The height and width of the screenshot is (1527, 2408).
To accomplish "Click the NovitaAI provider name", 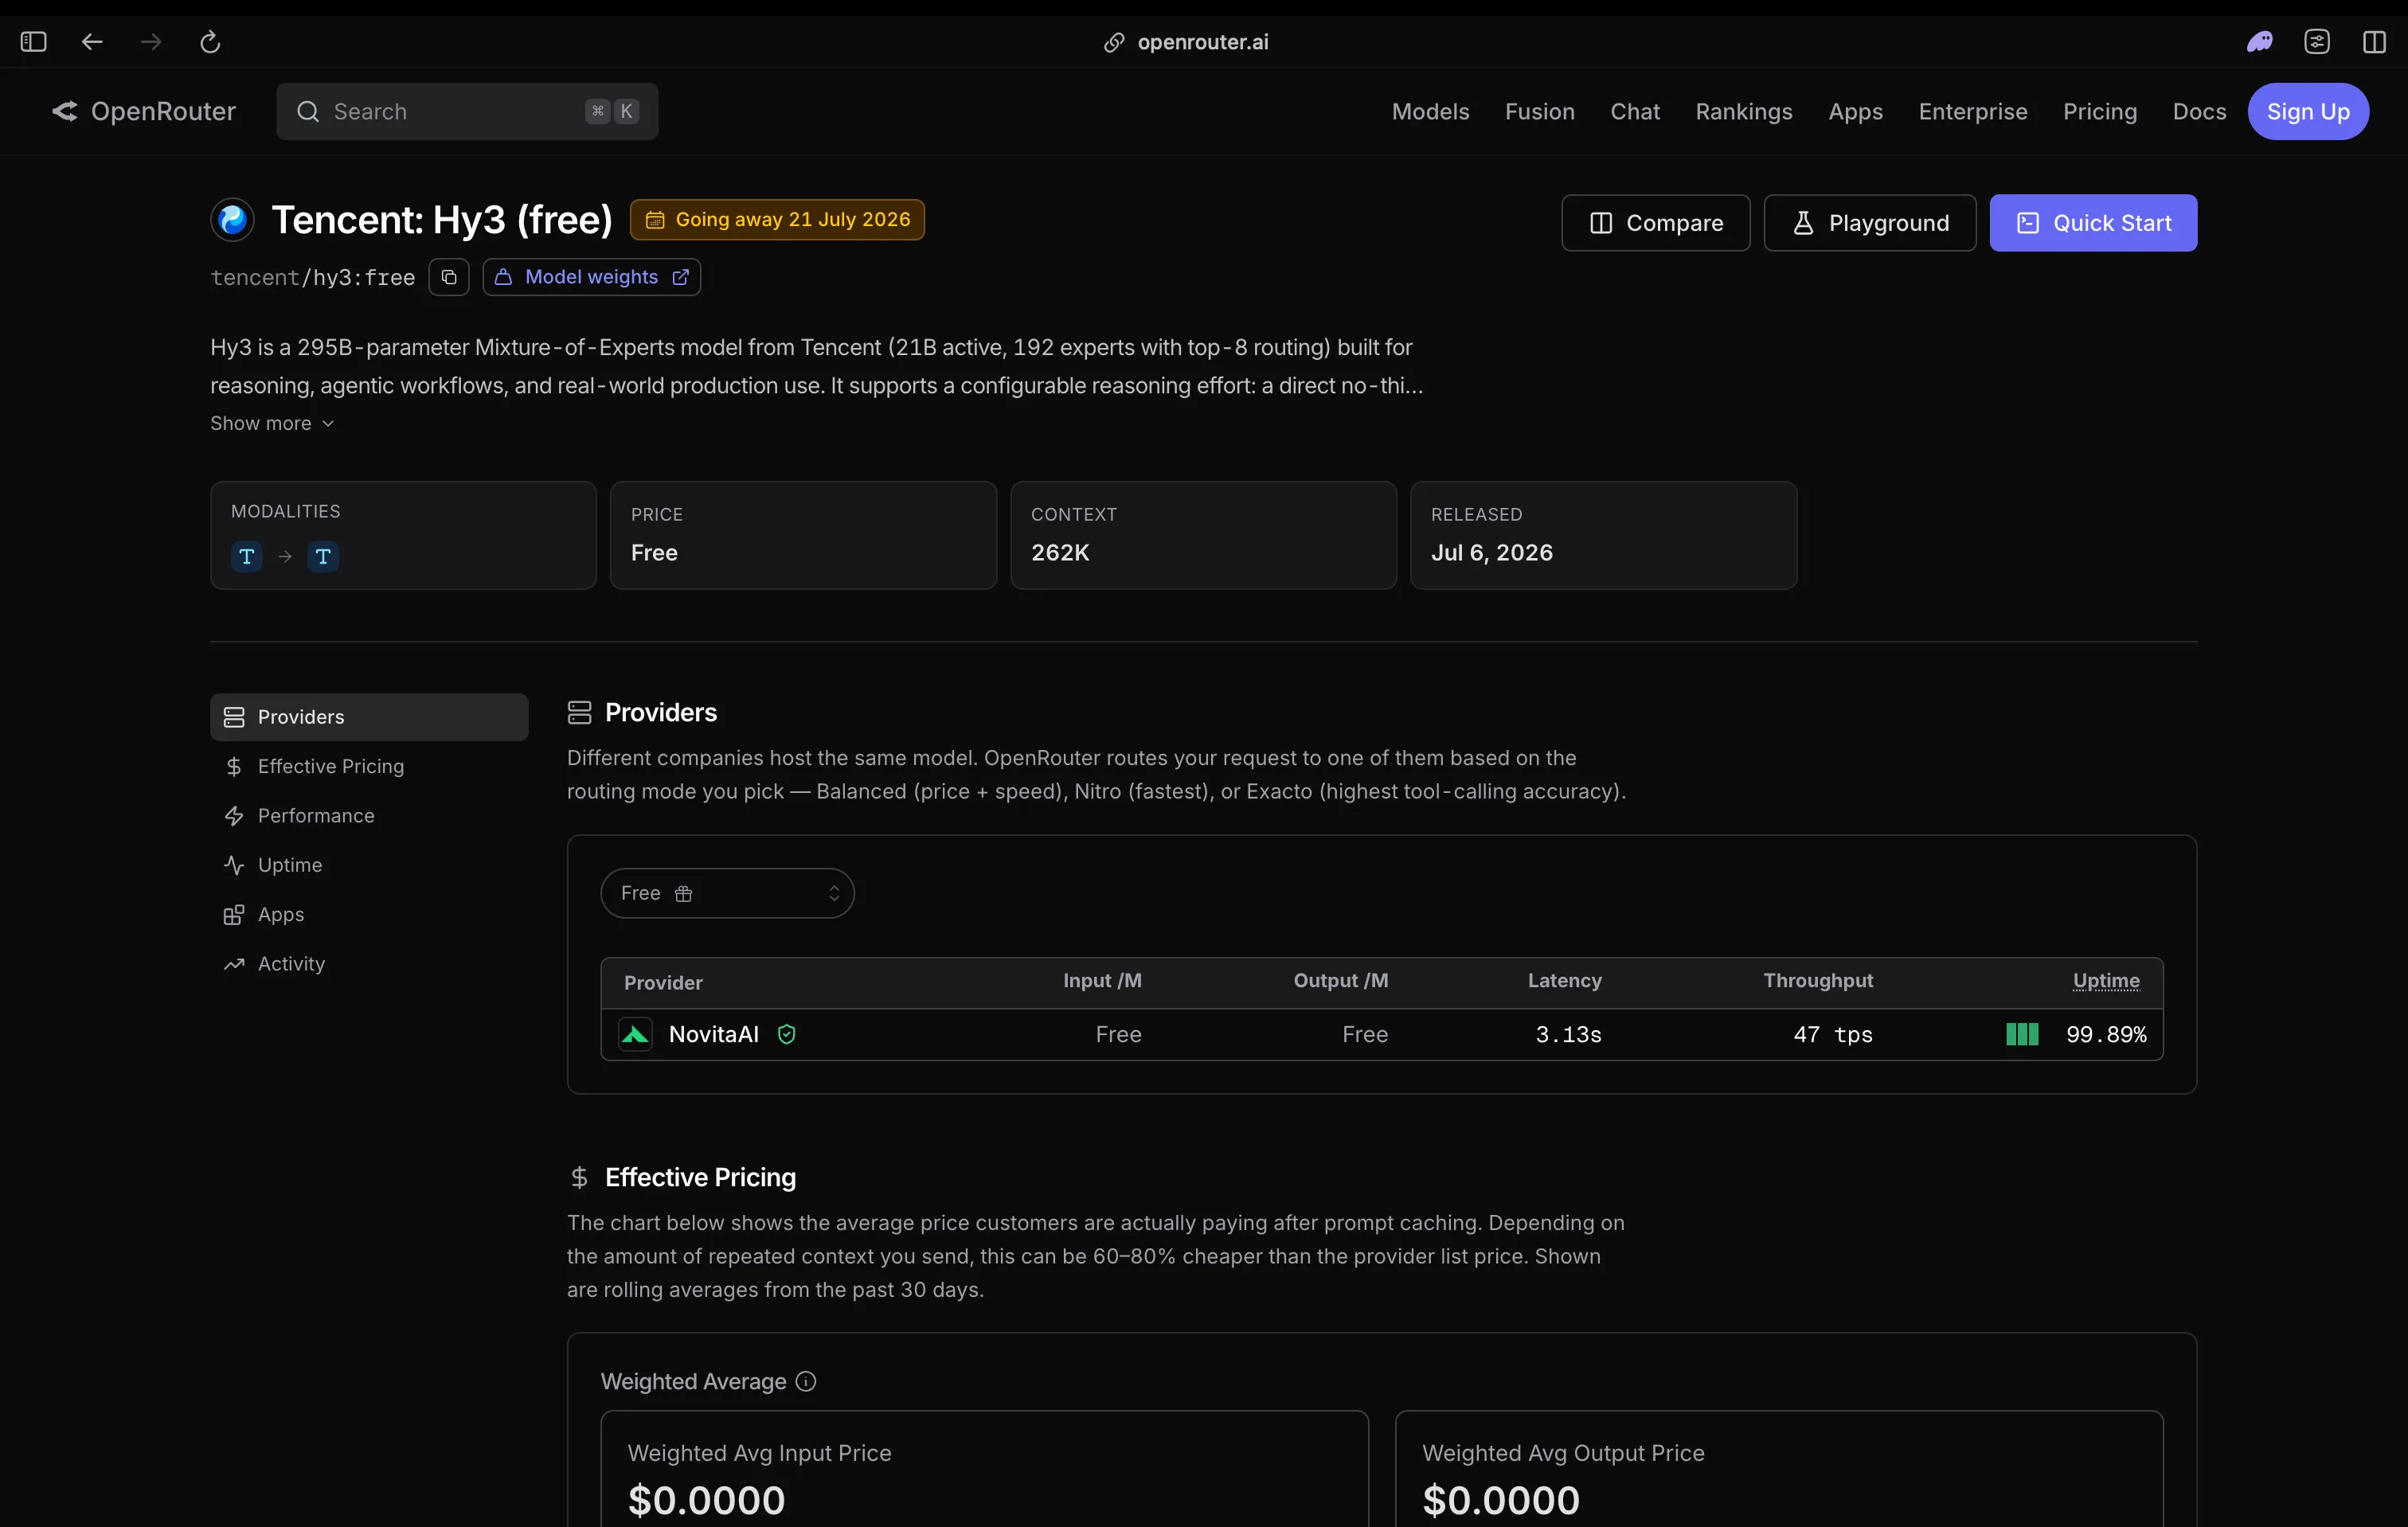I will click(714, 1034).
